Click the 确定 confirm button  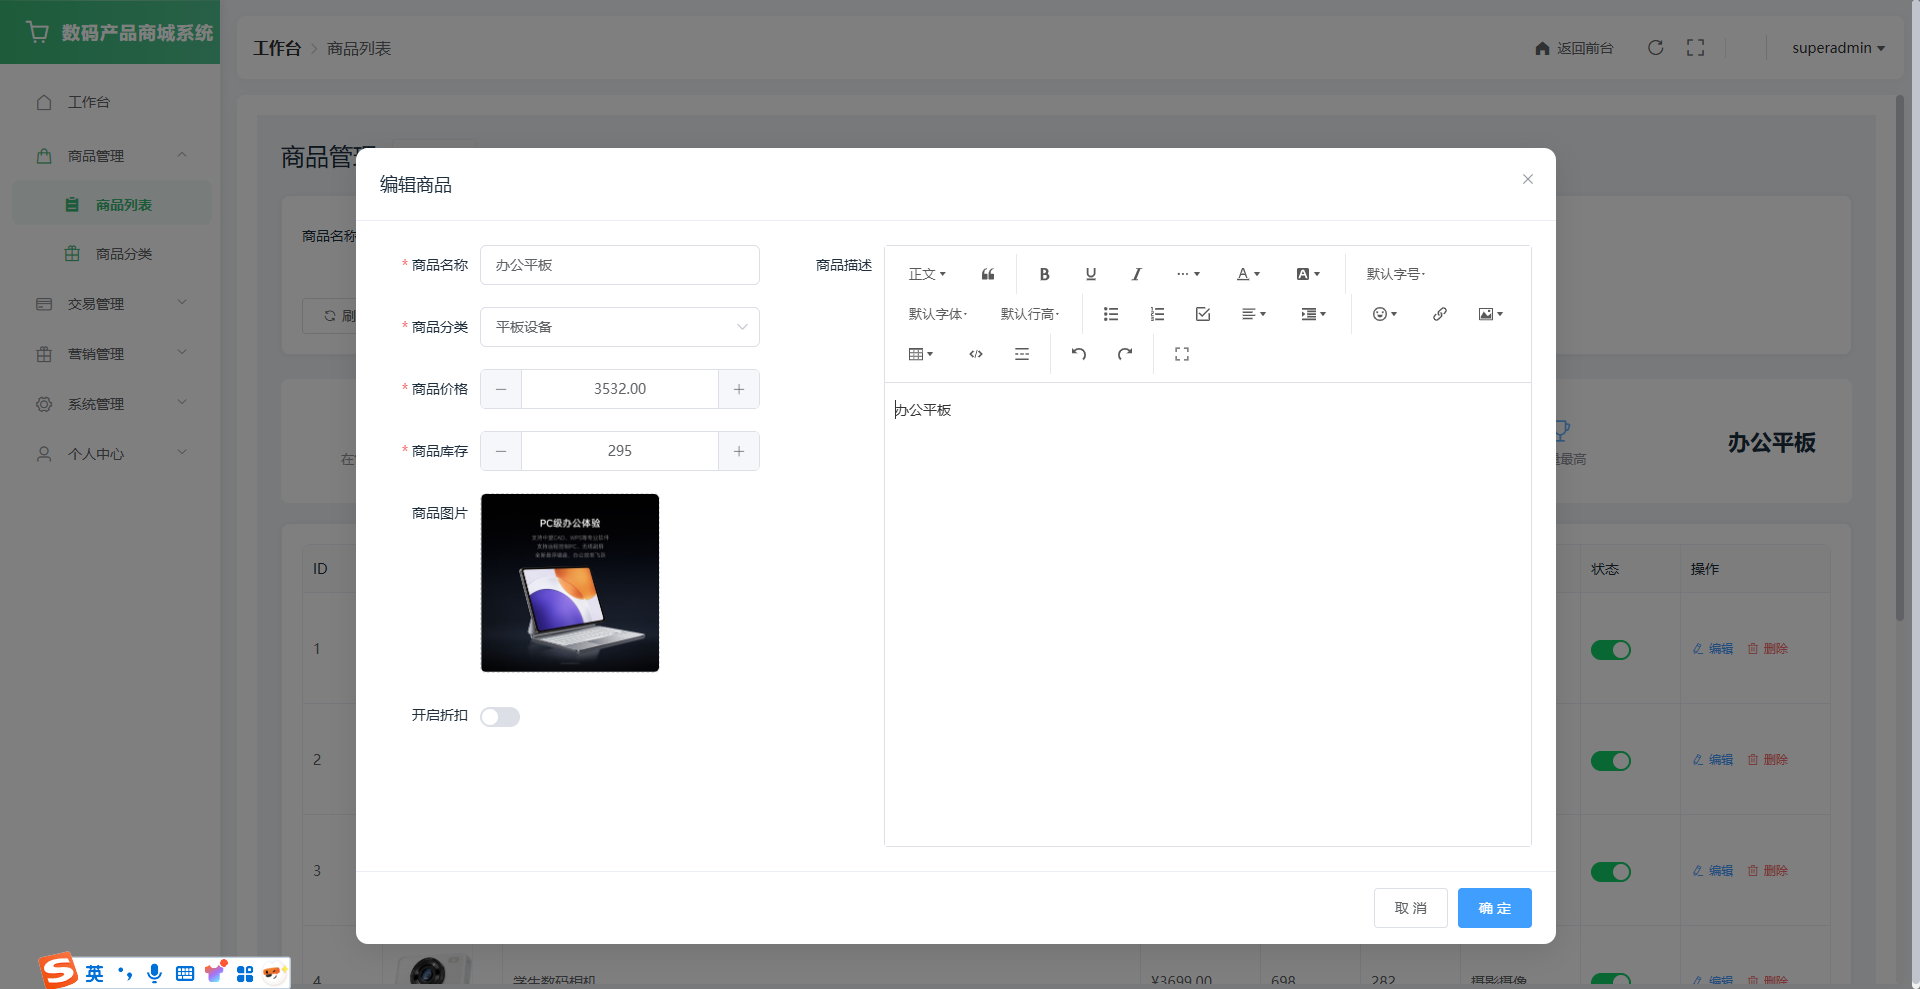(1494, 908)
